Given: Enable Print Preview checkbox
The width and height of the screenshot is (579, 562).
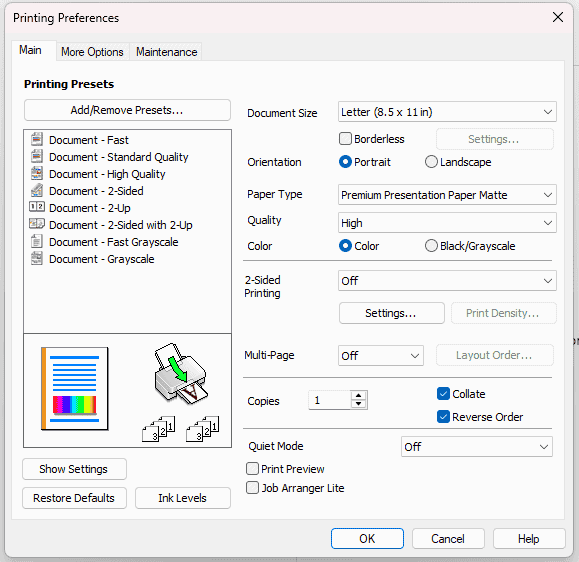Looking at the screenshot, I should click(252, 469).
